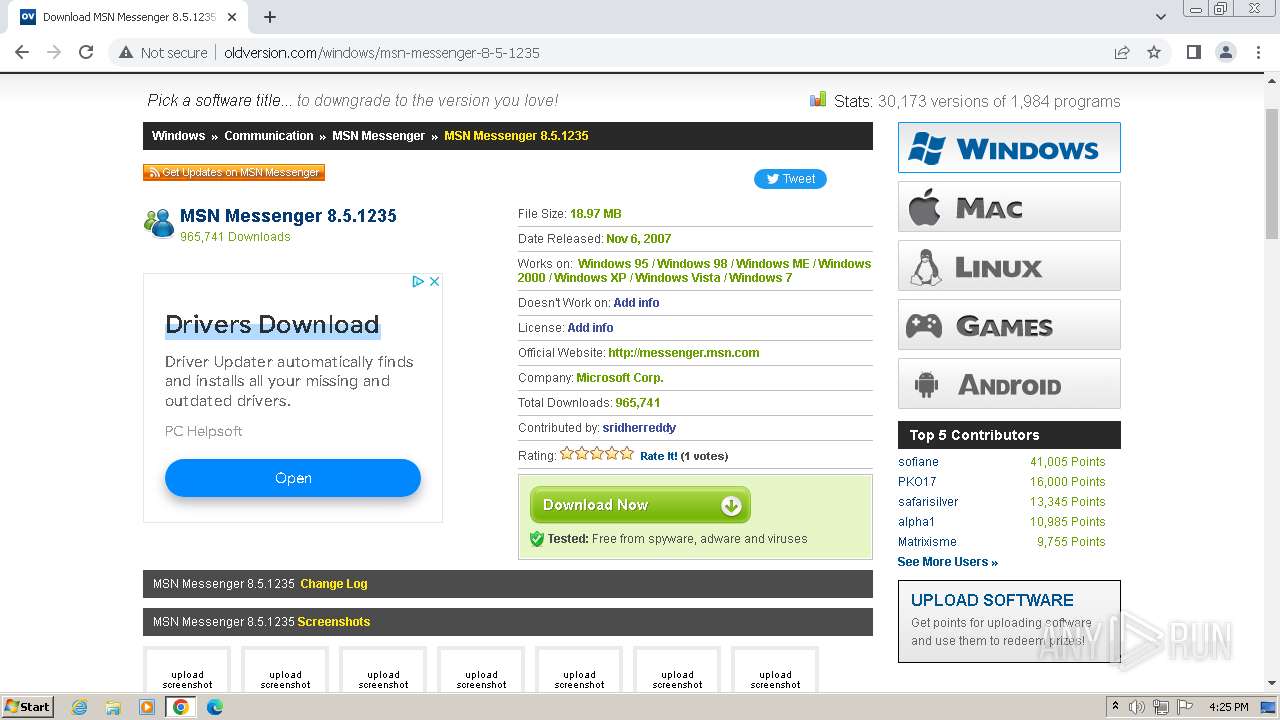Visit http://messenger.msn.com official website
This screenshot has height=720, width=1280.
coord(684,353)
